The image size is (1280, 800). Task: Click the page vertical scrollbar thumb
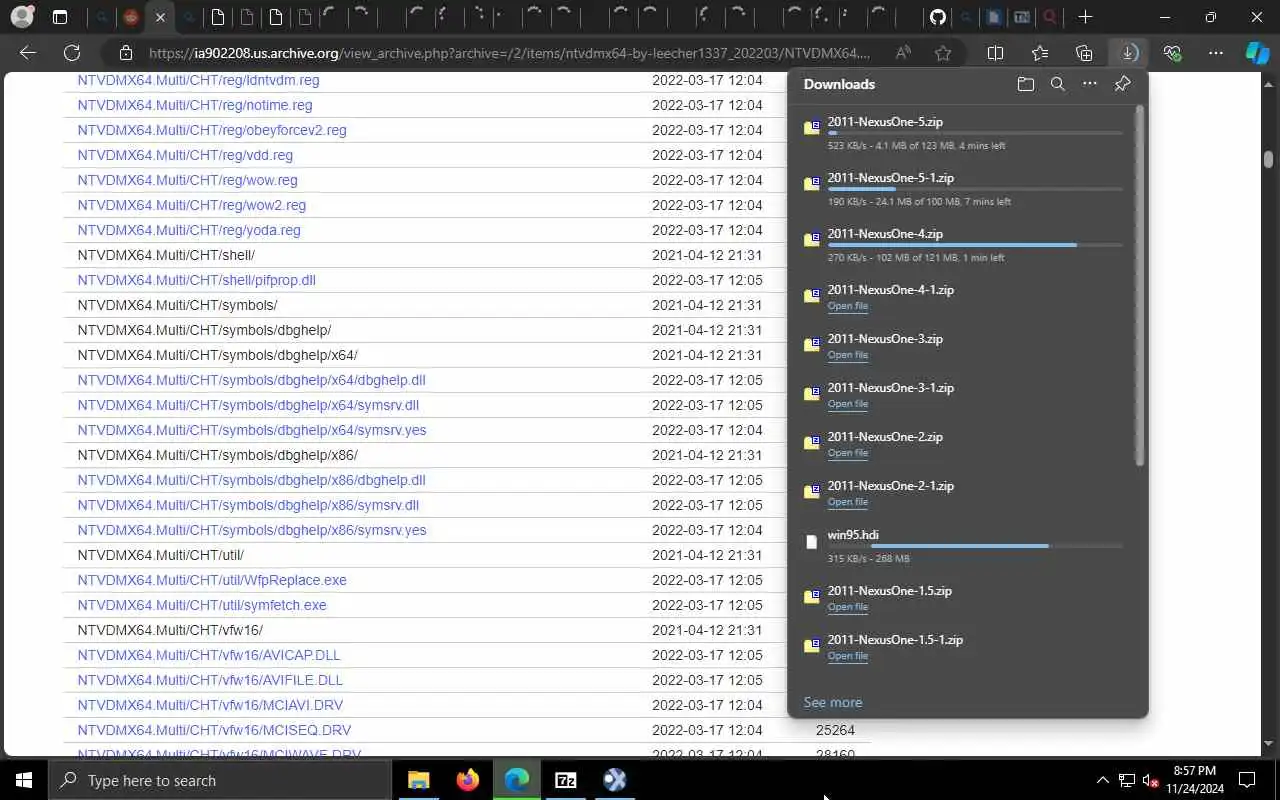pyautogui.click(x=1268, y=159)
